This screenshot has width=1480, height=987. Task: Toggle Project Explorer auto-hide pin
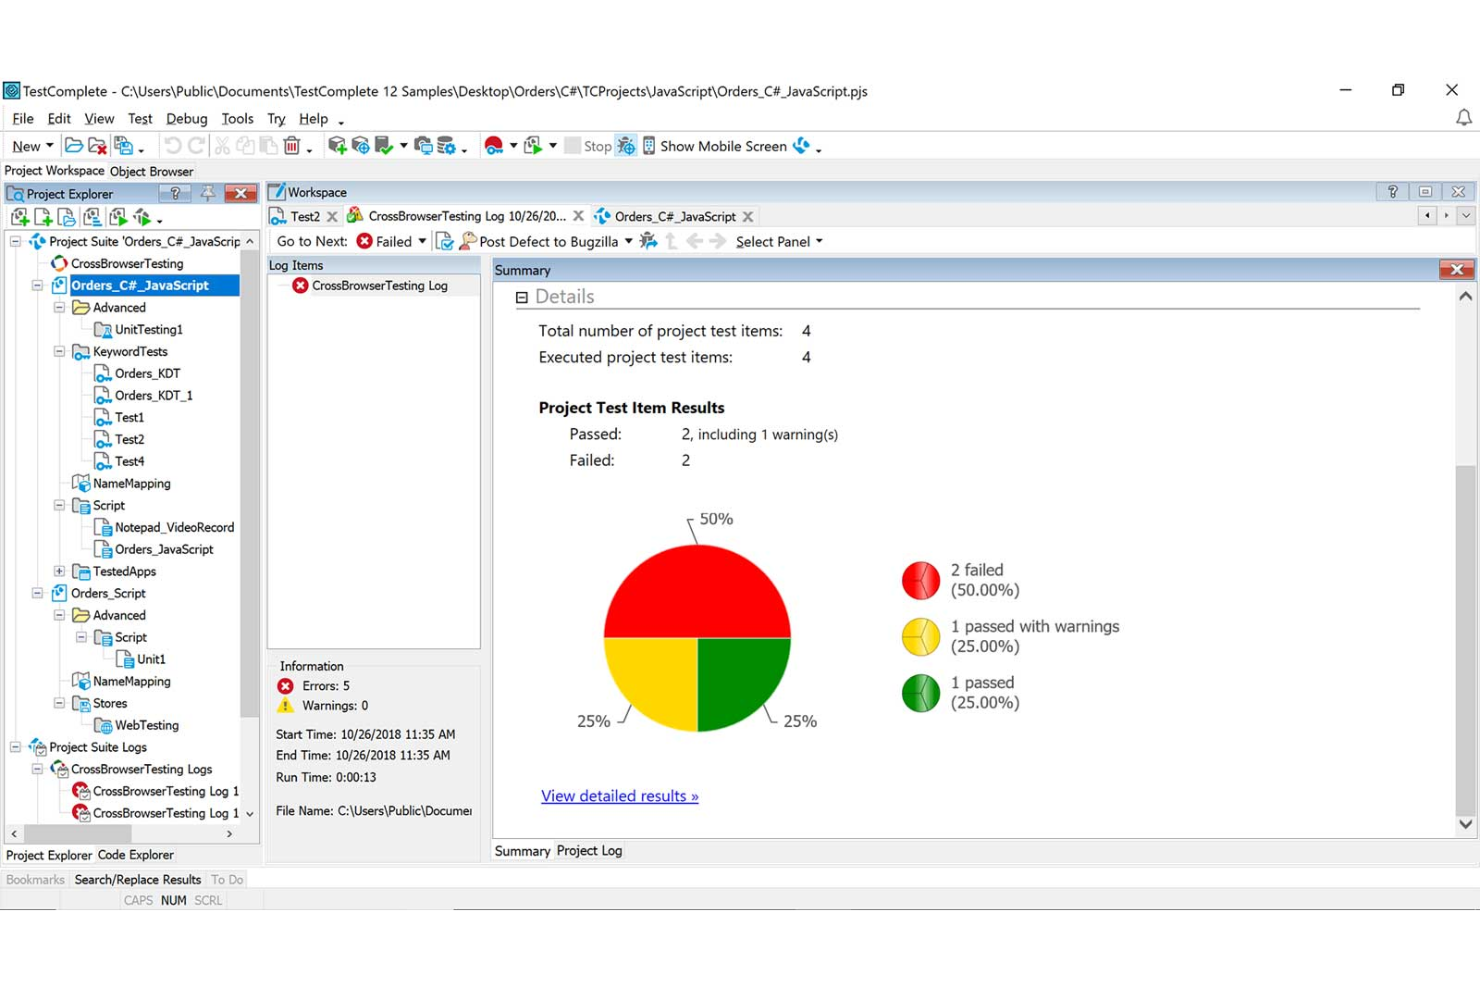click(x=207, y=193)
